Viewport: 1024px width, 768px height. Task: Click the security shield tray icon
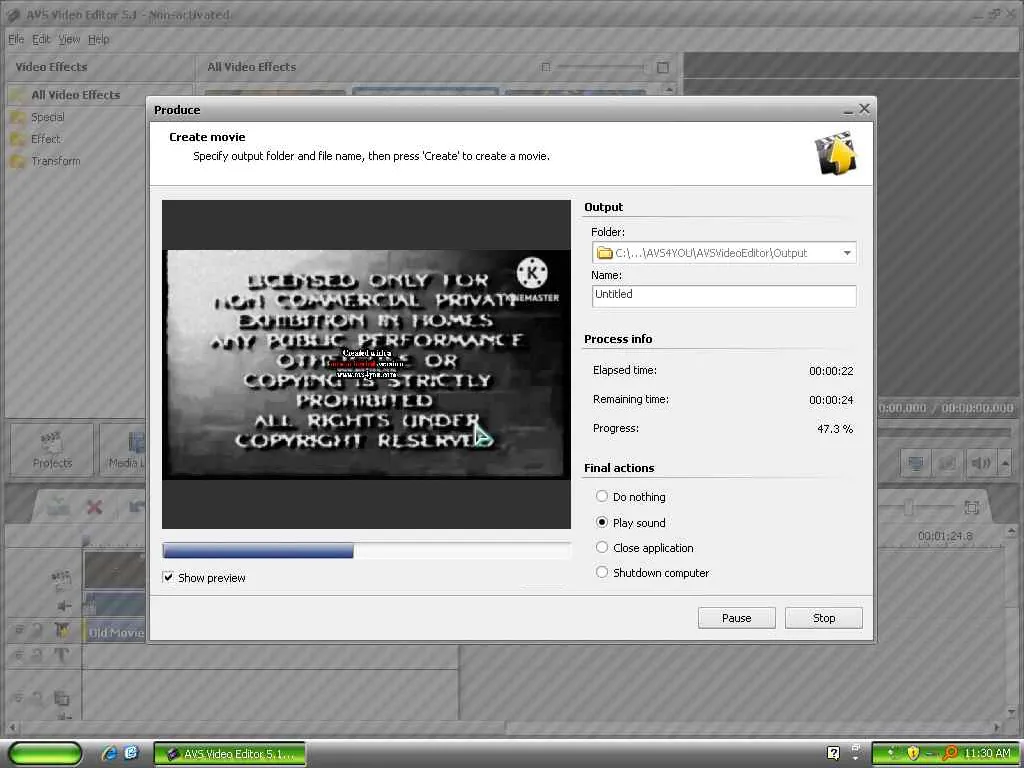[912, 753]
